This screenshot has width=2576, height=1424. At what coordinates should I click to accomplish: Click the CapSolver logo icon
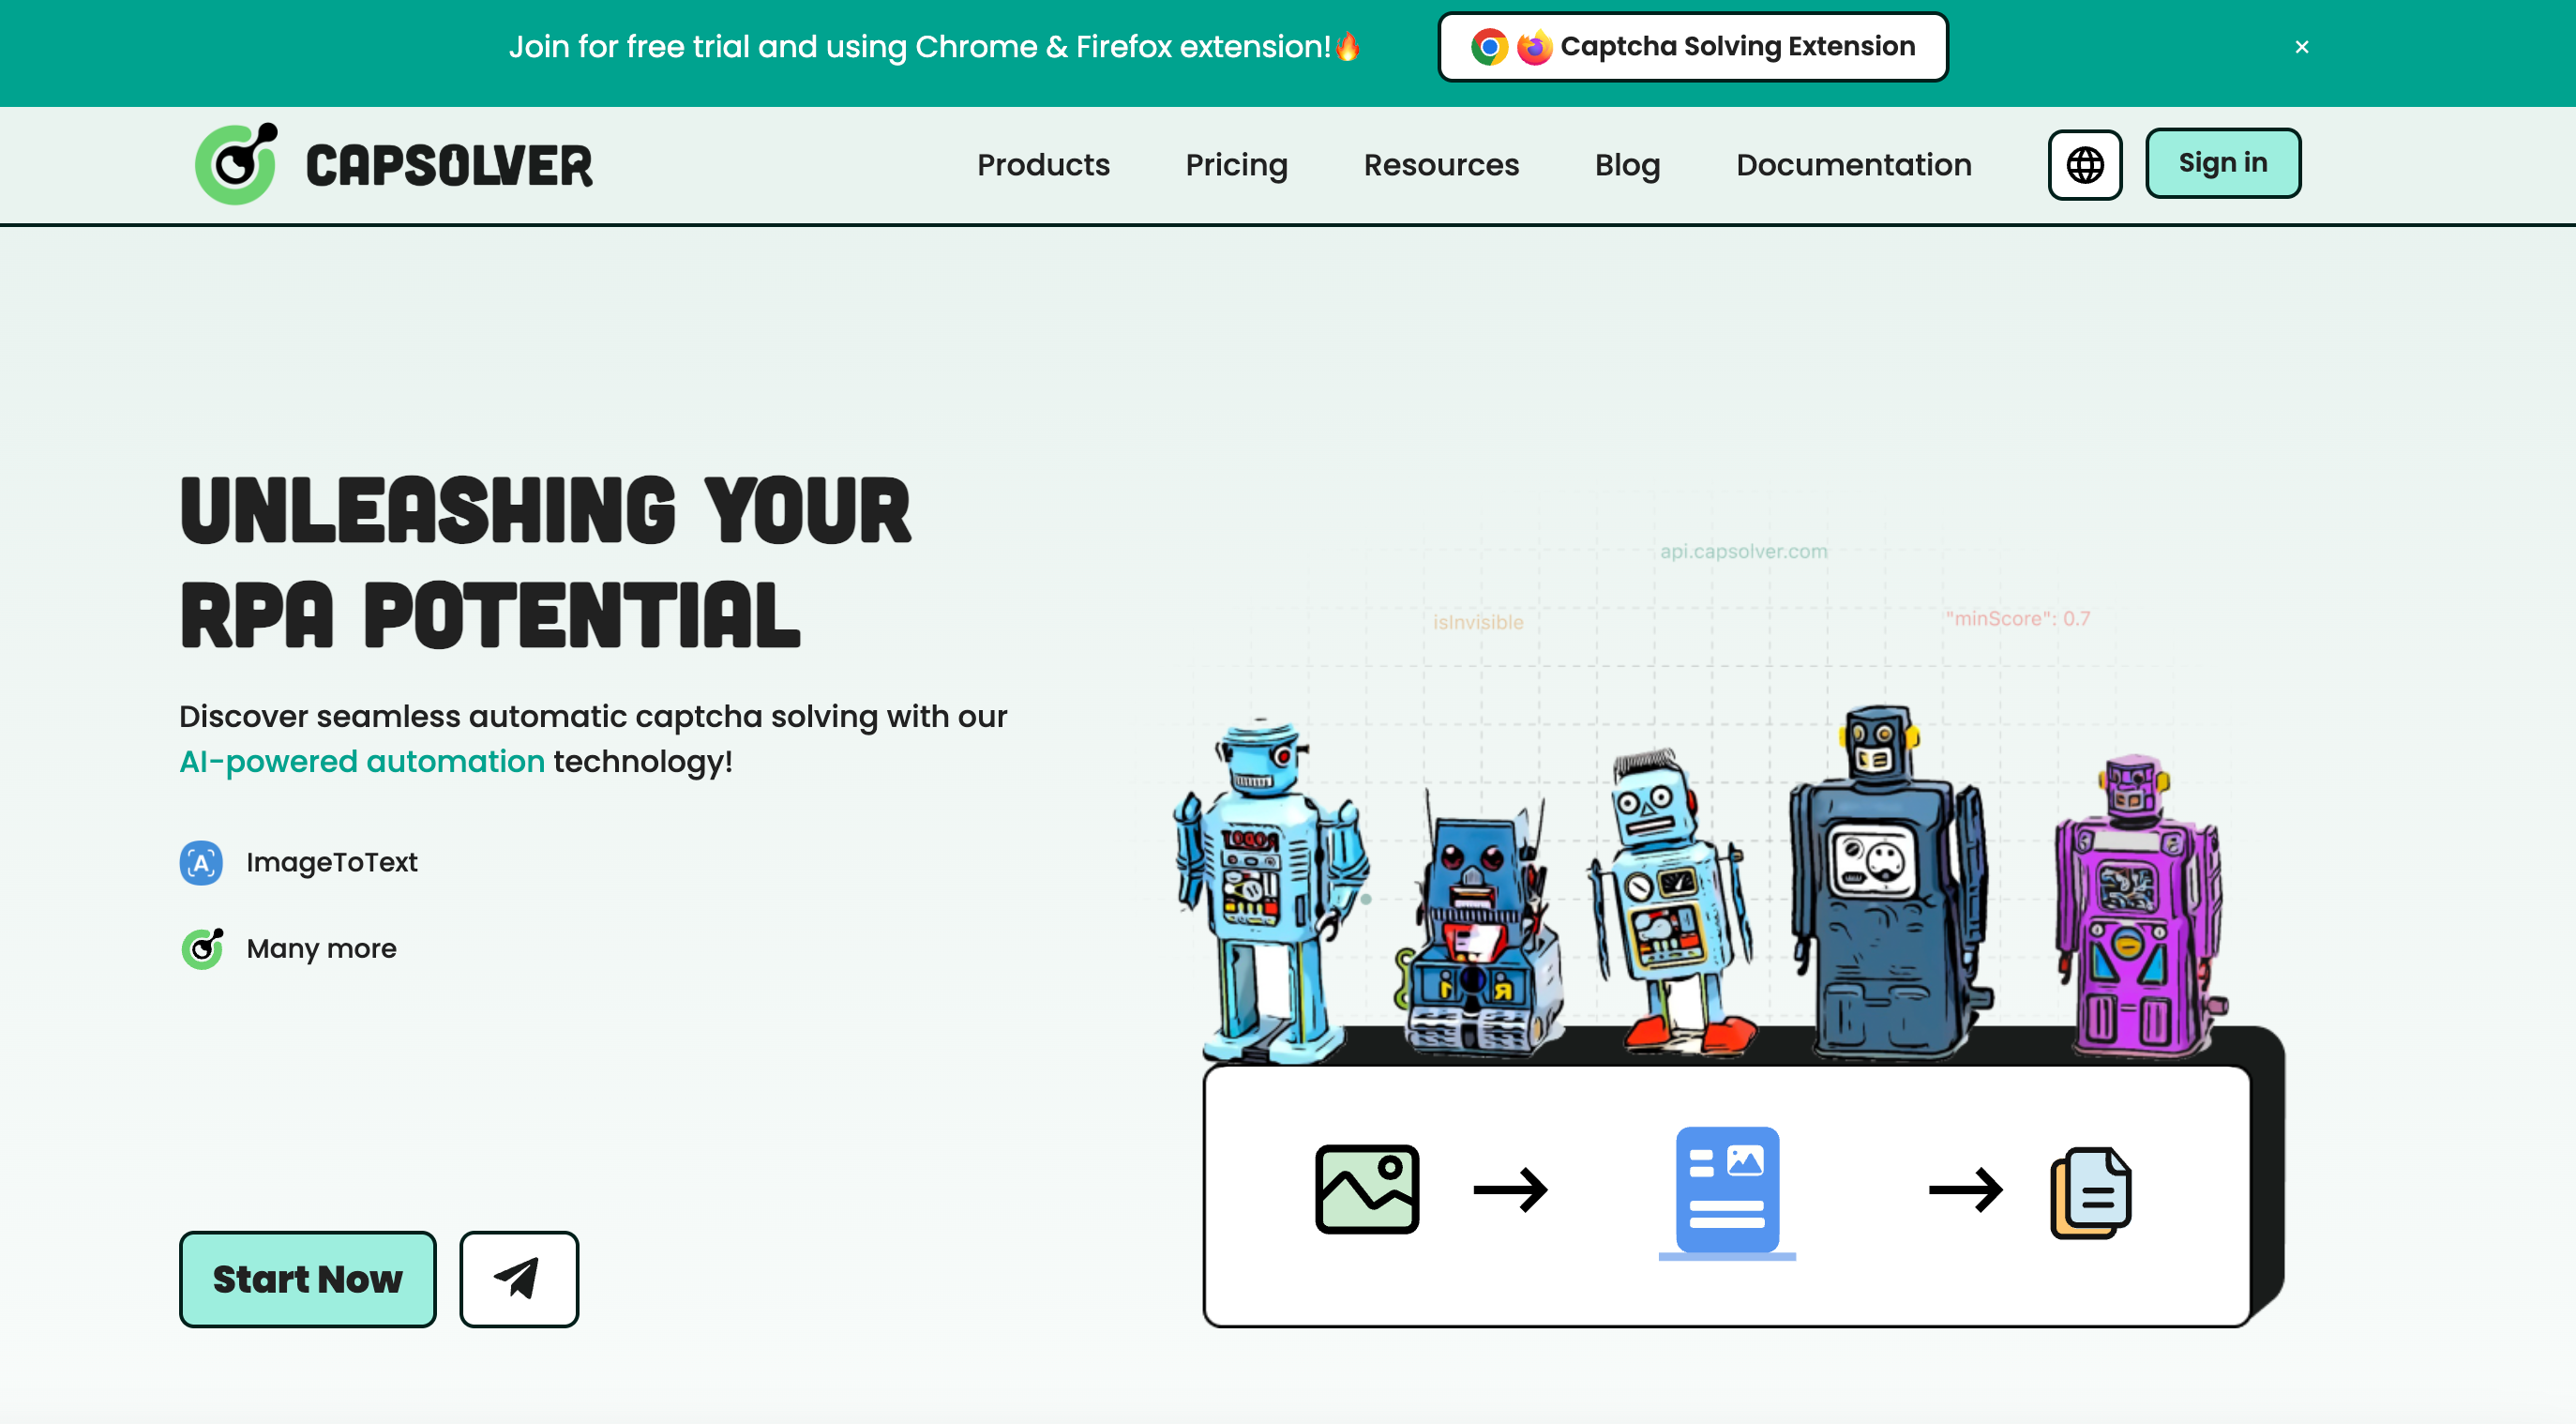(237, 164)
